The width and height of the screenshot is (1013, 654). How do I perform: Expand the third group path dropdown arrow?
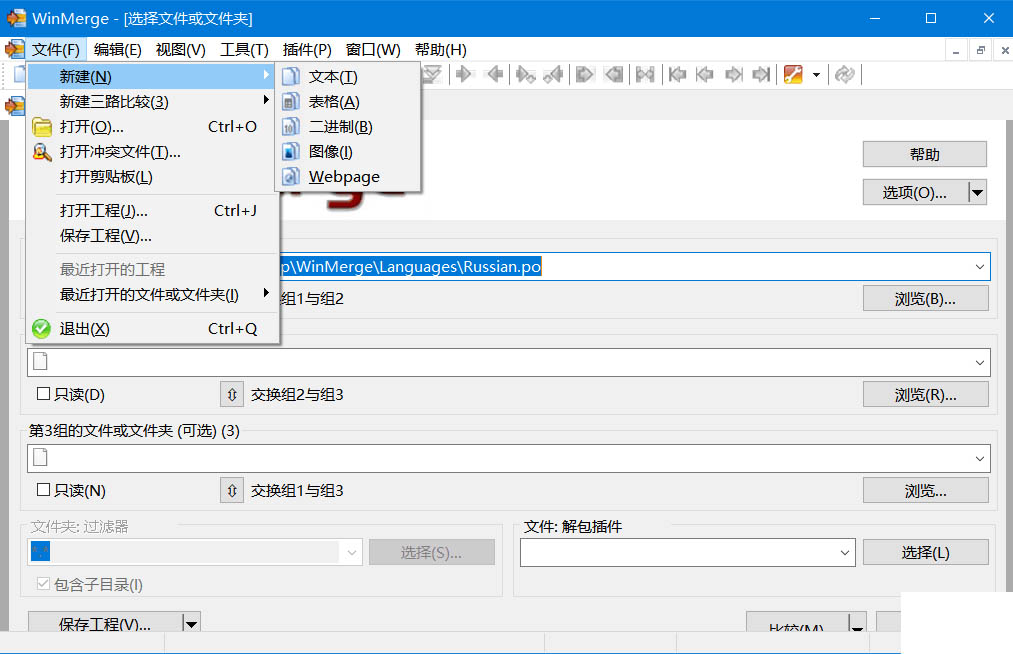[979, 458]
